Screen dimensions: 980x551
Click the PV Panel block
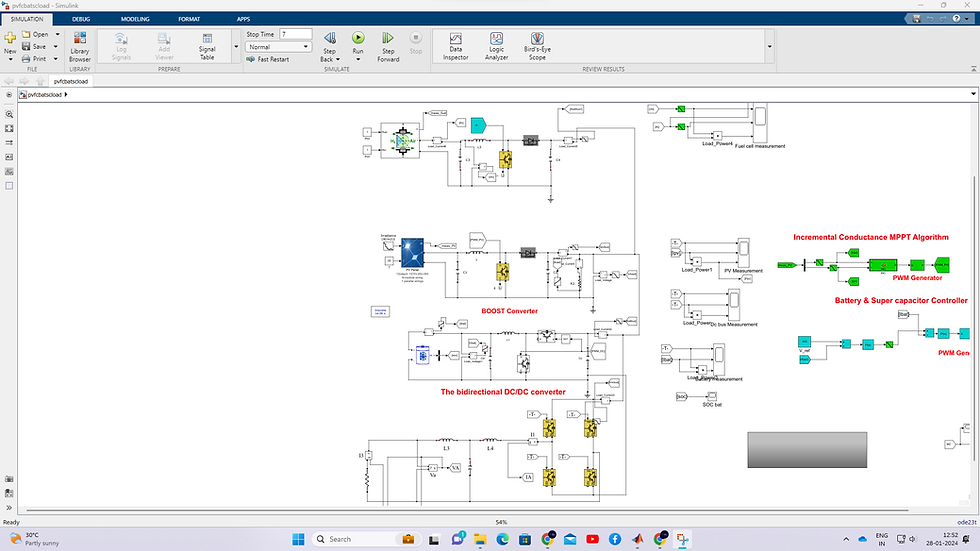[x=412, y=252]
